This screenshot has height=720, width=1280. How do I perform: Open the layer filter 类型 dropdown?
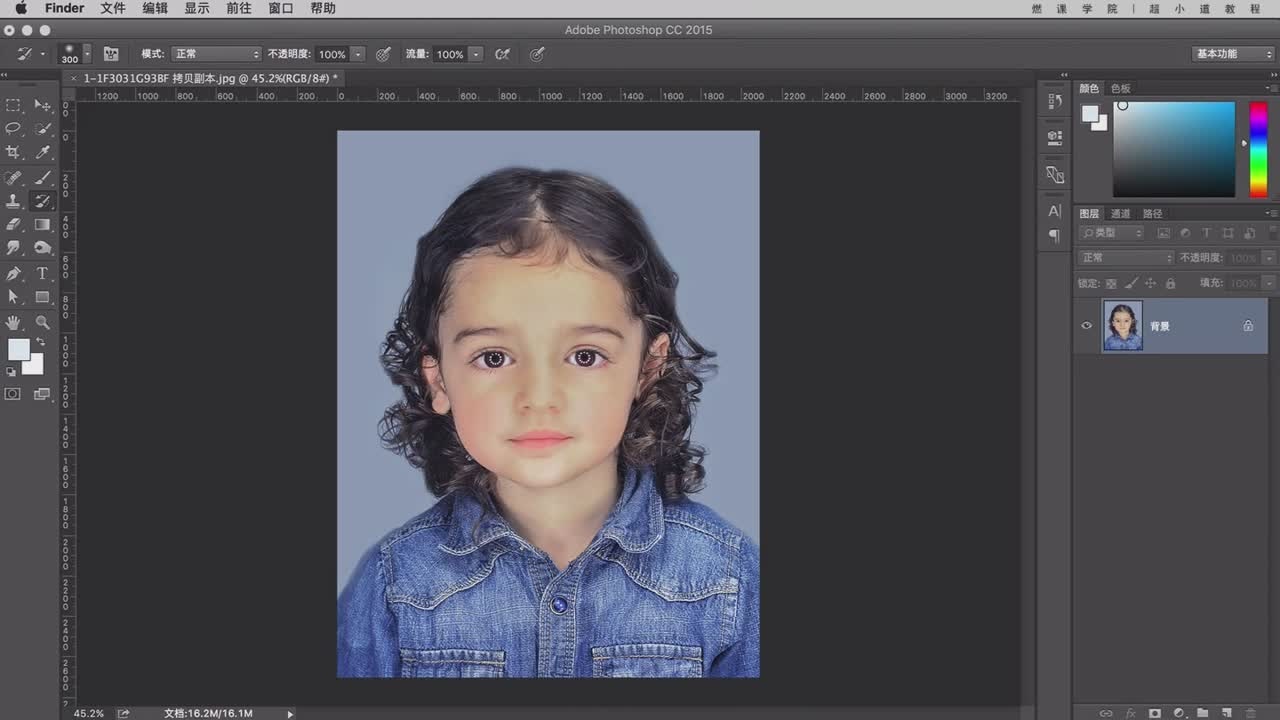point(1112,233)
